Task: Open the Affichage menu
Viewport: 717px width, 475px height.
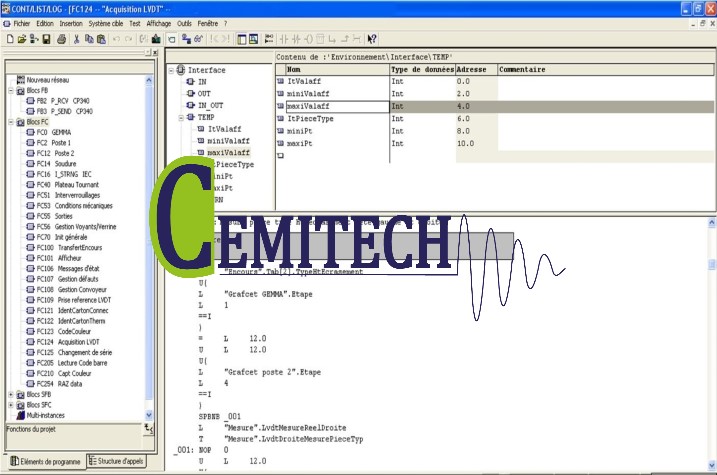Action: (x=159, y=24)
